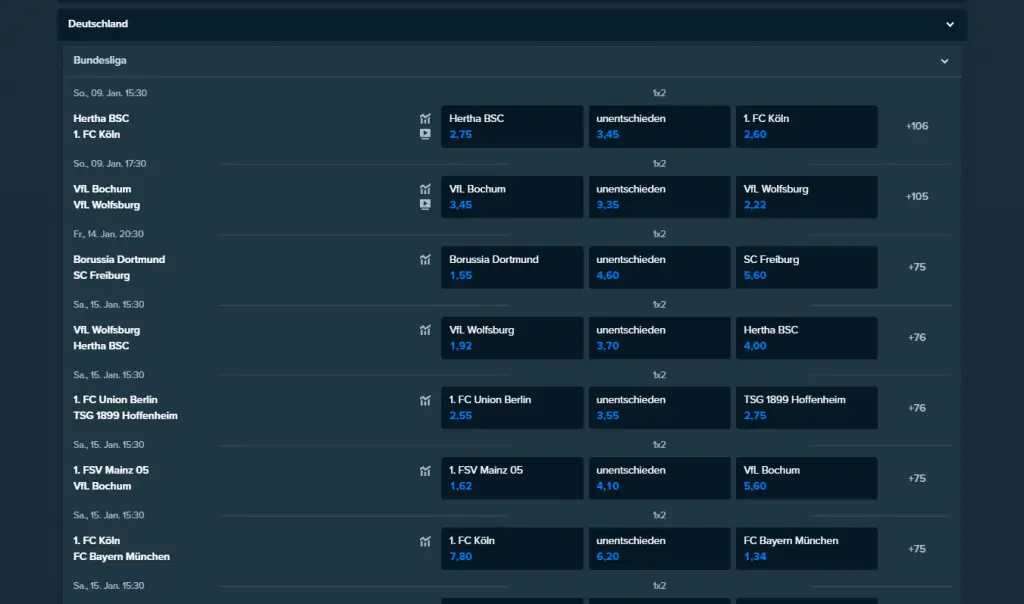Select unentschieden 6,20 for Köln vs Bayern
The image size is (1024, 604).
point(660,548)
